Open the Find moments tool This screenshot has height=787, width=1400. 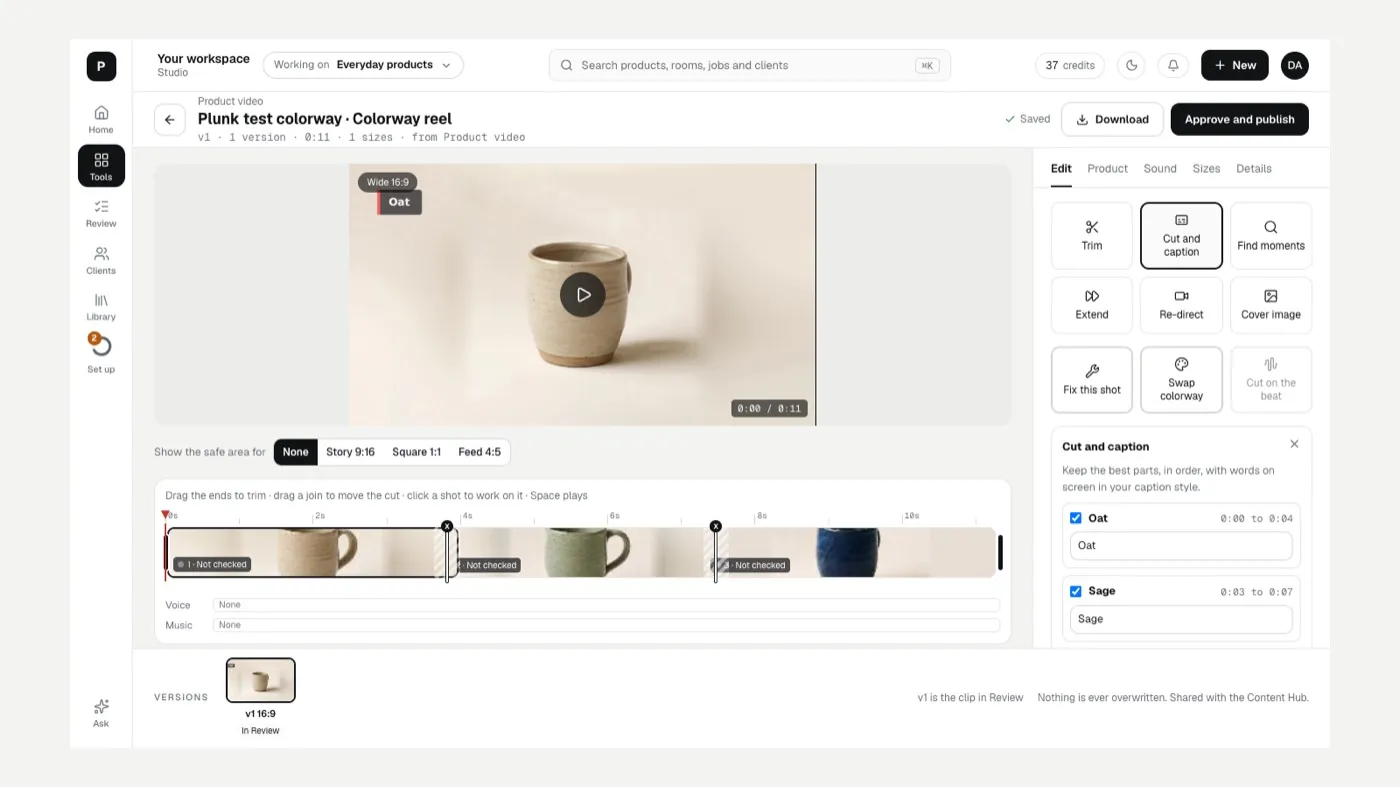[x=1271, y=236]
